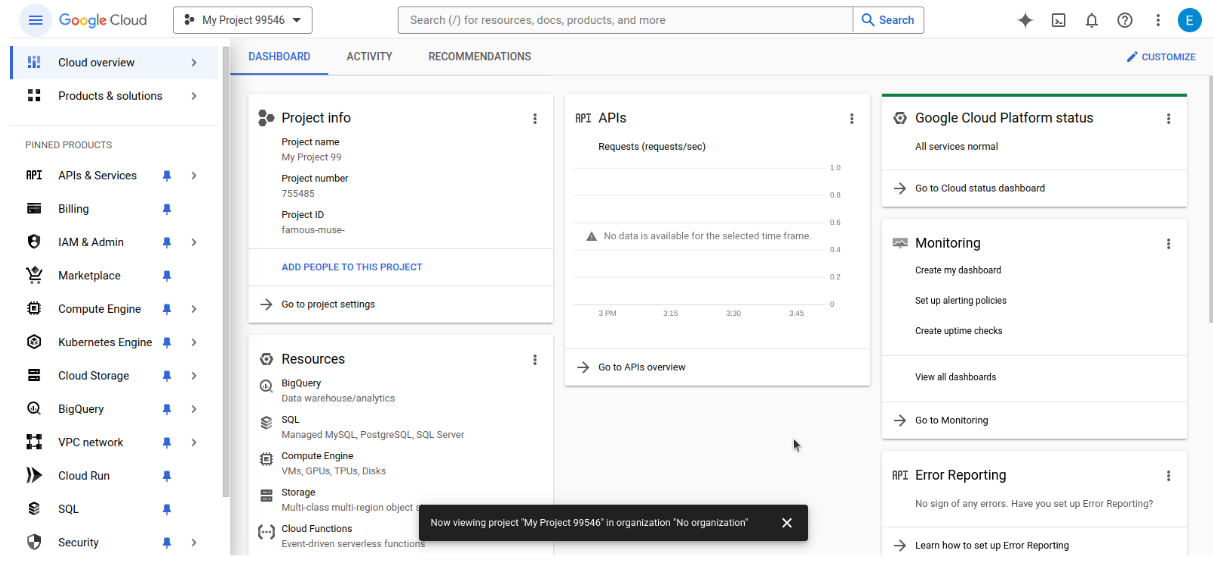Unpin Billing from pinned products

[x=167, y=209]
